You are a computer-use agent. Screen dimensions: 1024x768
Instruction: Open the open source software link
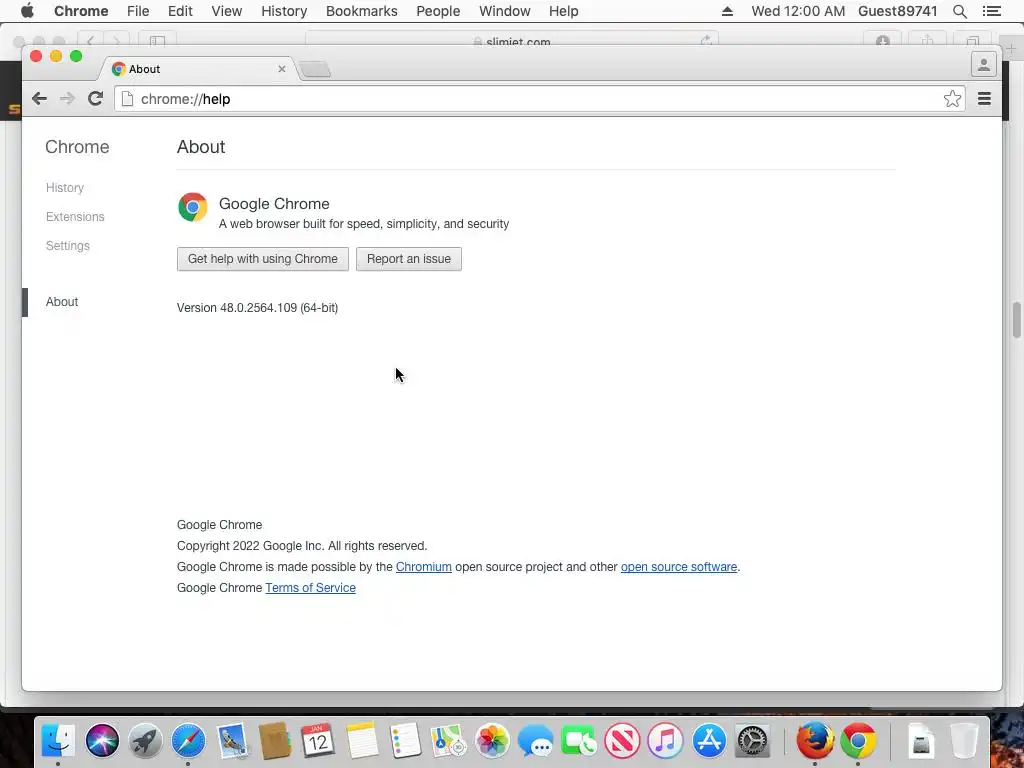coord(679,567)
